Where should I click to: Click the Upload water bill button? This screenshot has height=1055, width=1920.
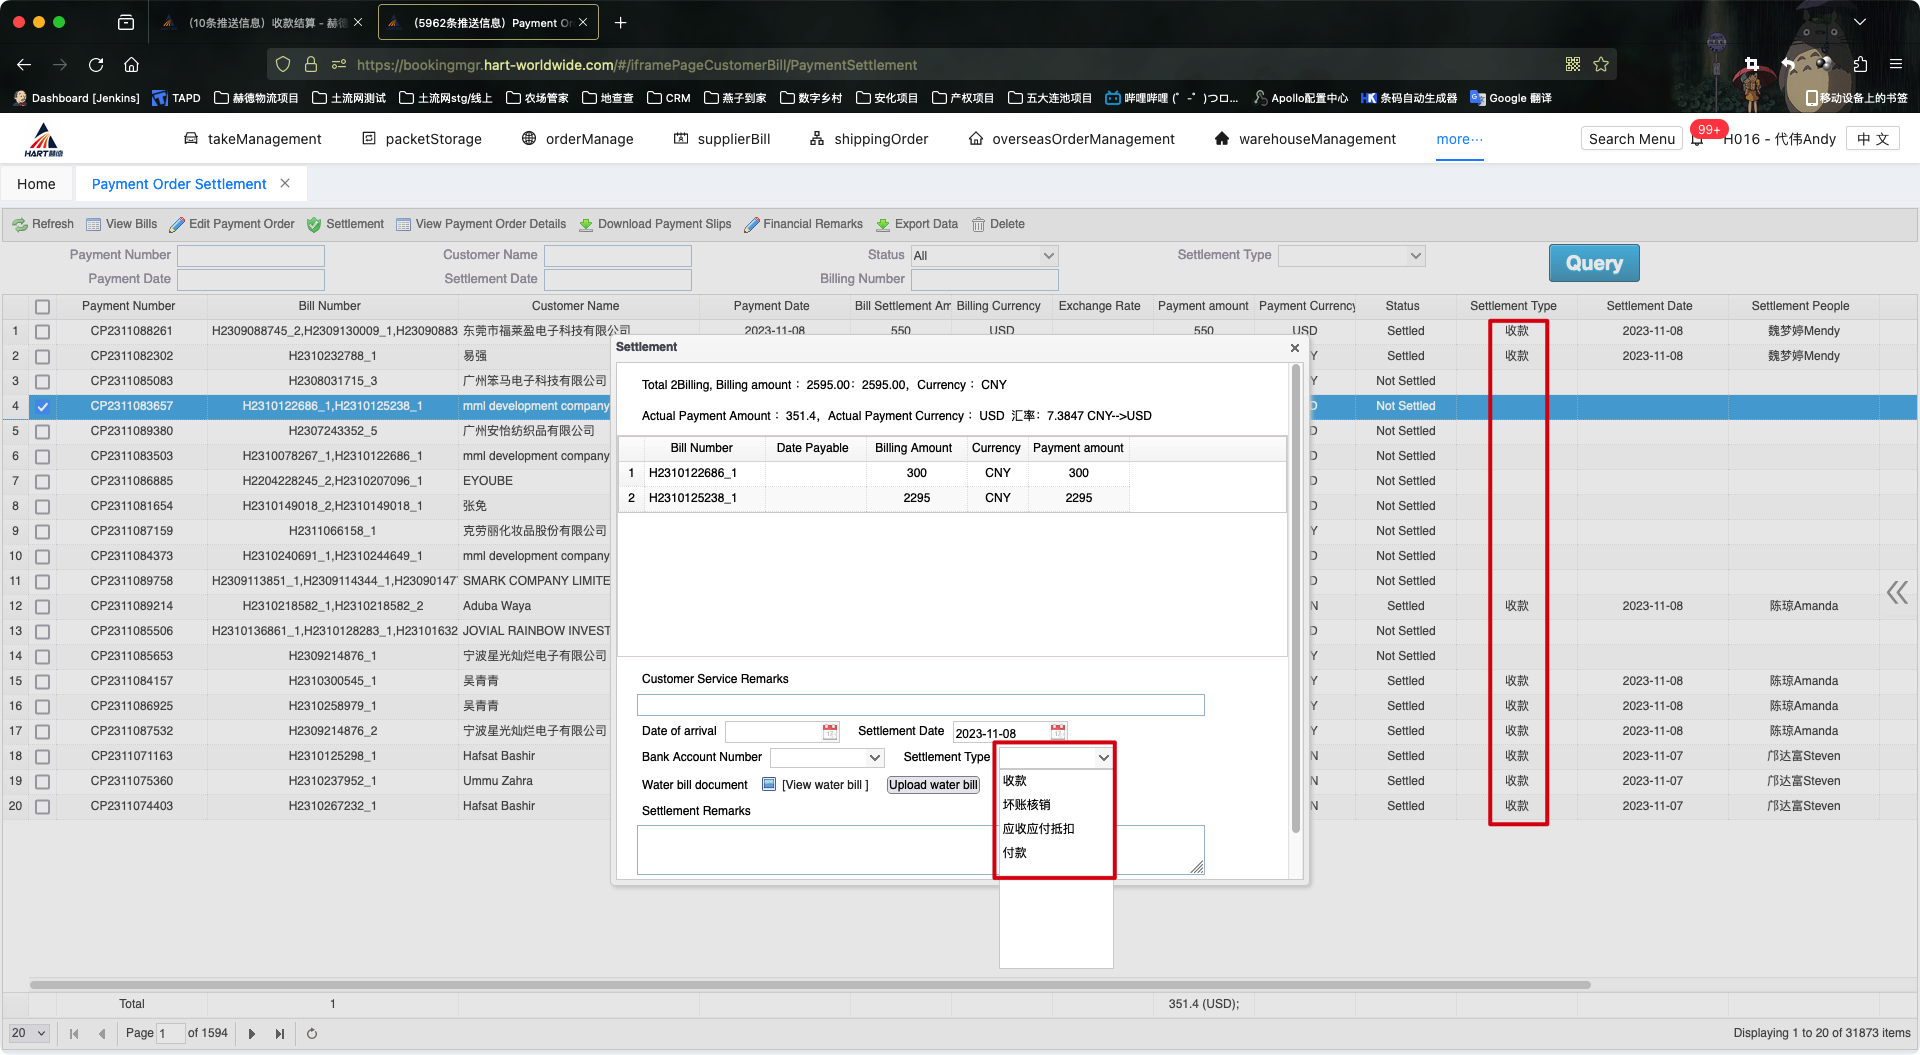click(x=933, y=785)
